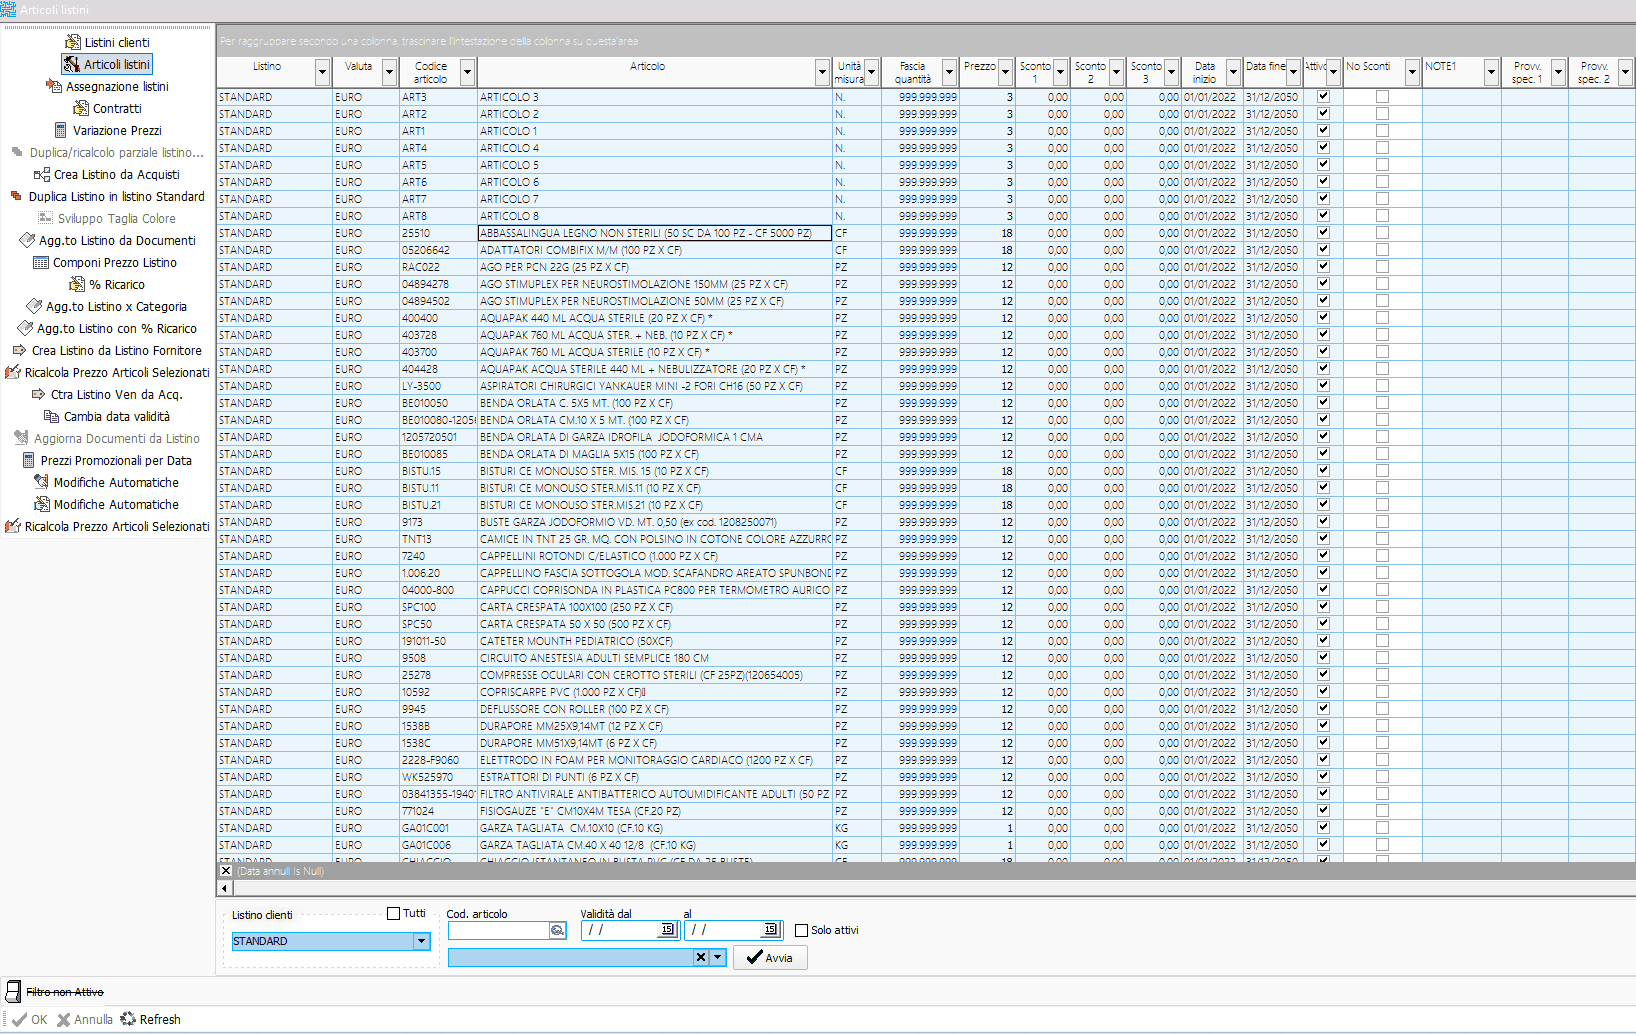Remove the 'Data annull is Null' filter with X
Image resolution: width=1636 pixels, height=1034 pixels.
pyautogui.click(x=226, y=871)
